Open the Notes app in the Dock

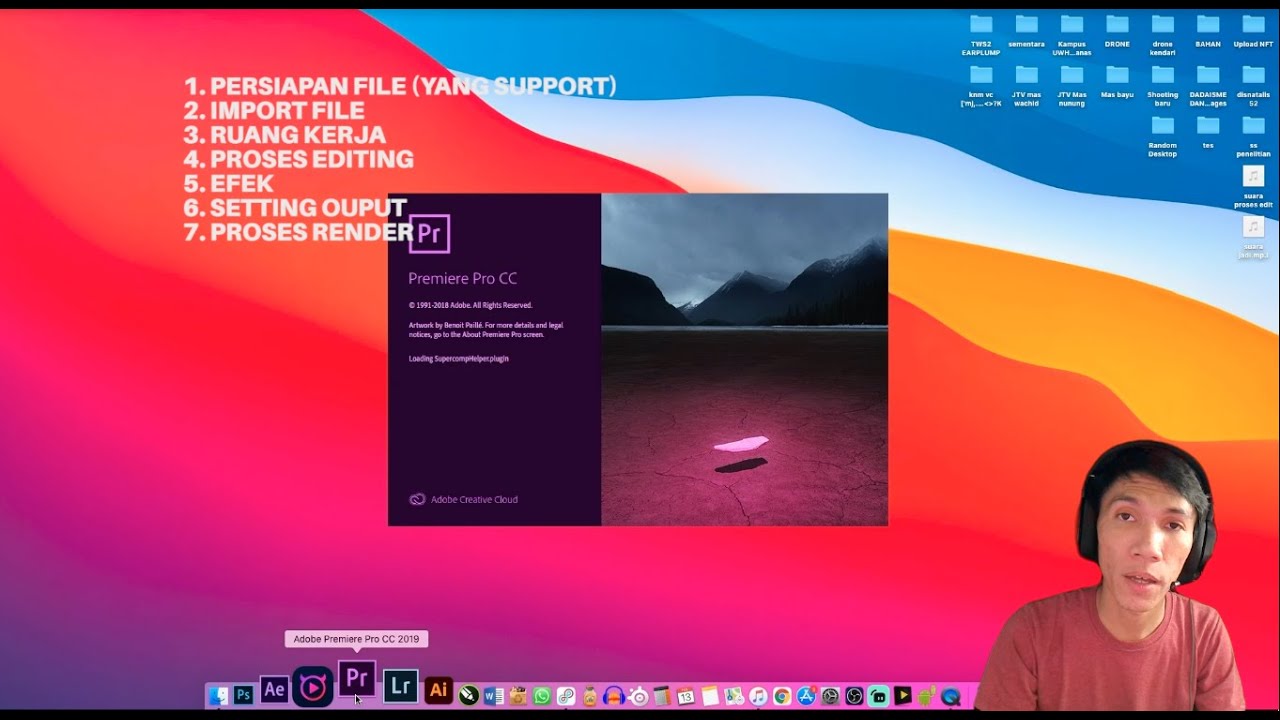tap(709, 696)
